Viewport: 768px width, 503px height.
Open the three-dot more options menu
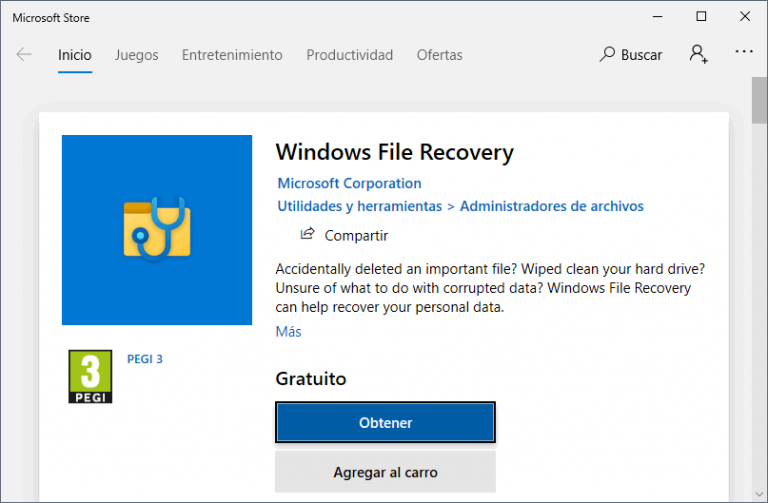(x=743, y=54)
